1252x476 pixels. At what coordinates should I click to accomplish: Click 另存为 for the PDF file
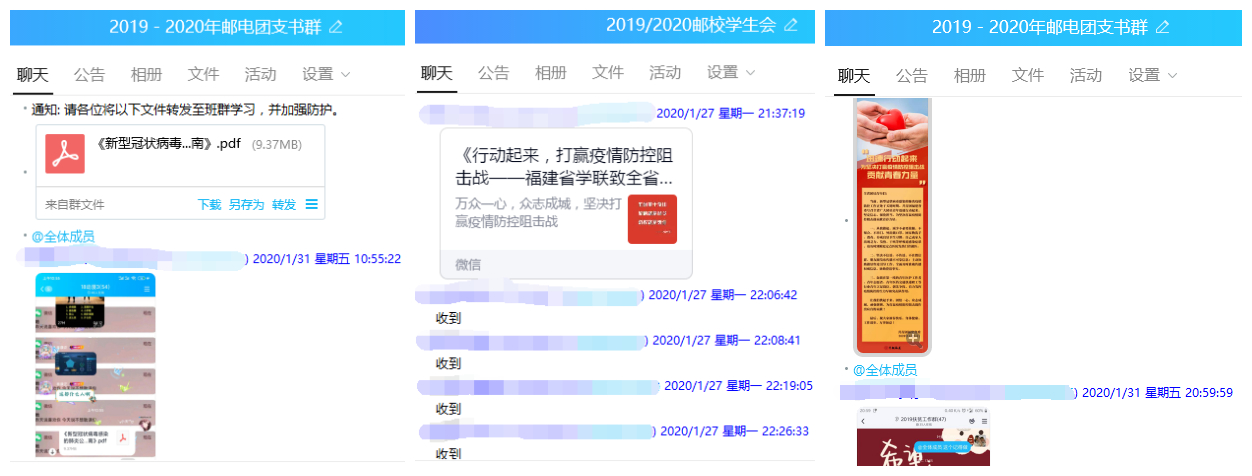[246, 204]
